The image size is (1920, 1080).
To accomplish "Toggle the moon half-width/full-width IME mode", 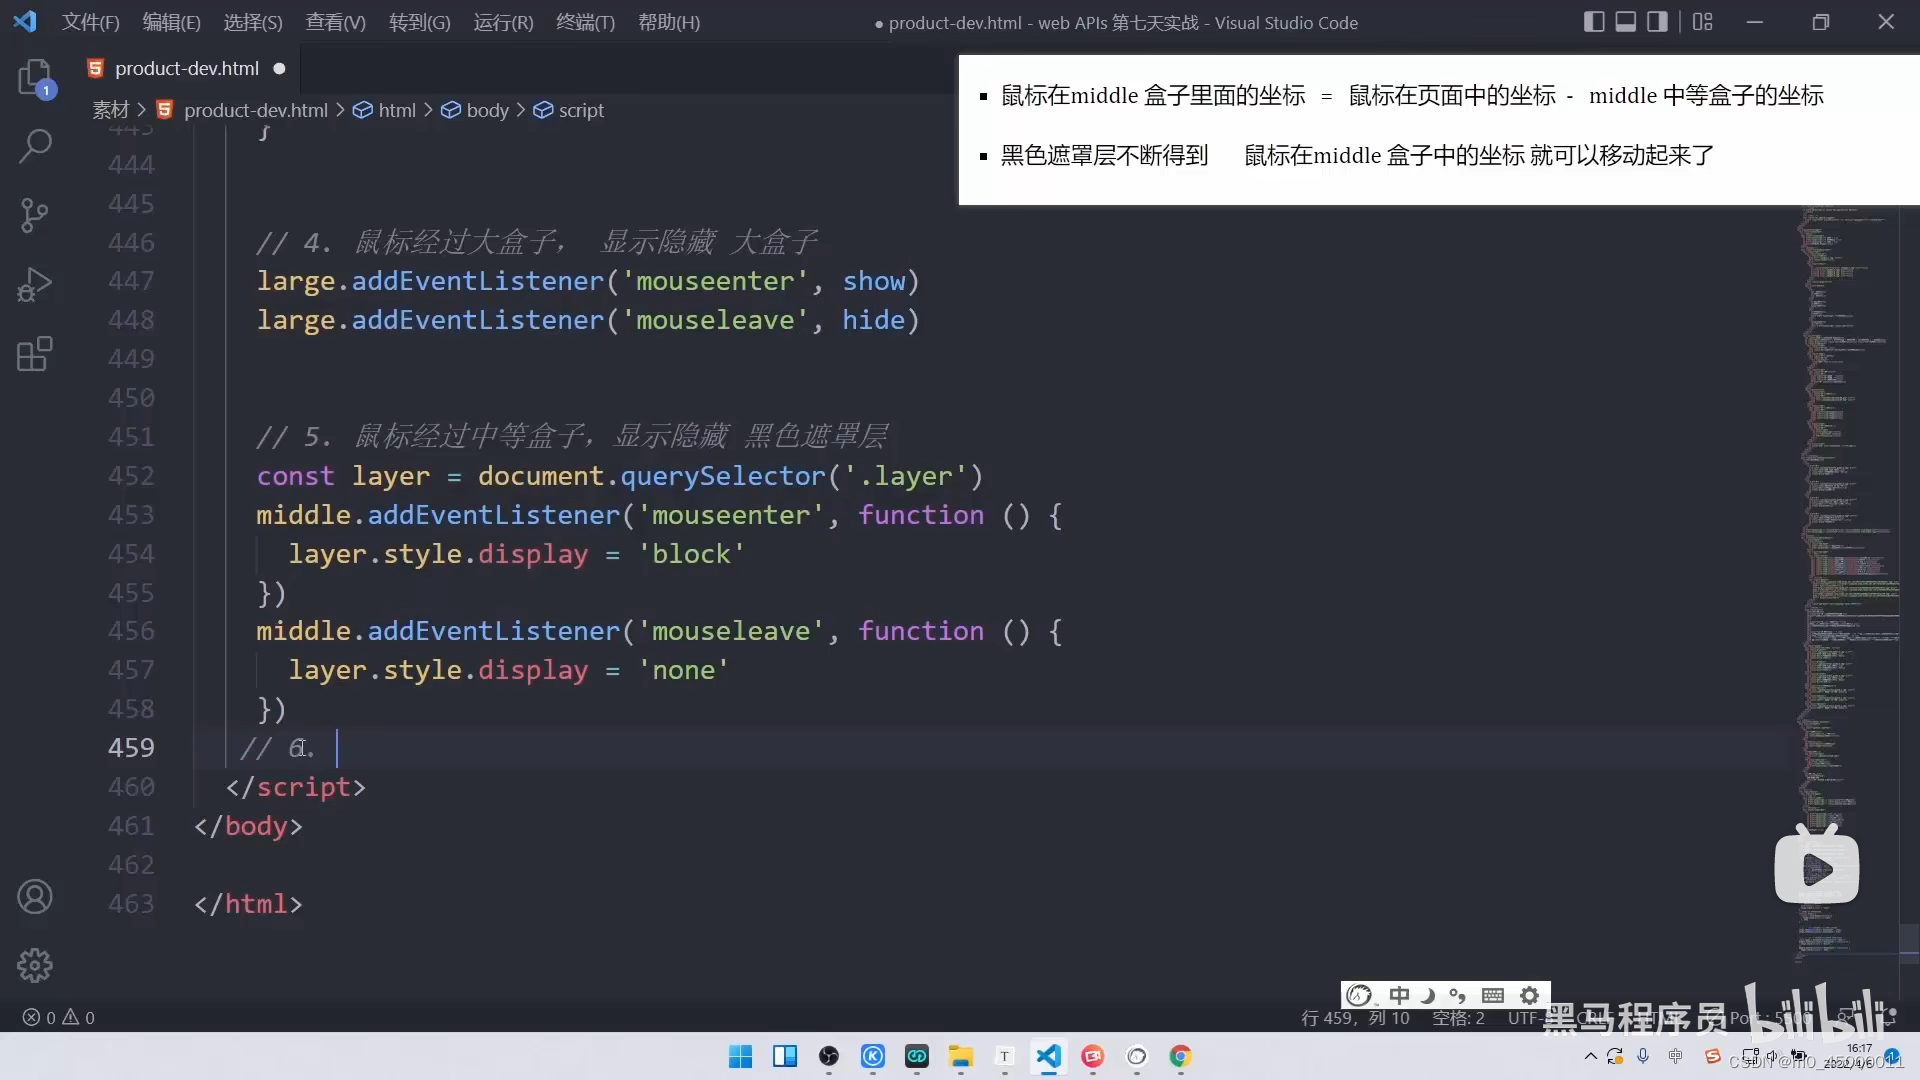I will (x=1428, y=995).
